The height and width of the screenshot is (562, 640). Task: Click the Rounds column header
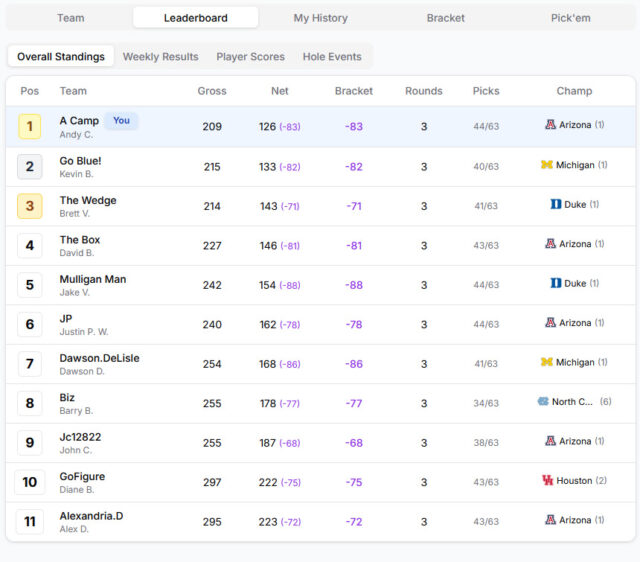pyautogui.click(x=424, y=91)
